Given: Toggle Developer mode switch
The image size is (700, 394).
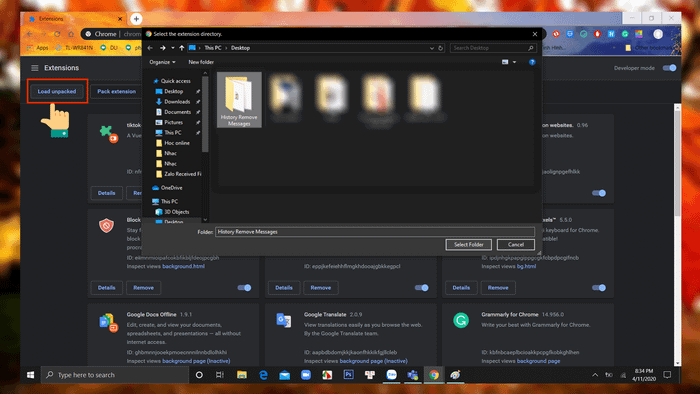Looking at the screenshot, I should pos(670,68).
